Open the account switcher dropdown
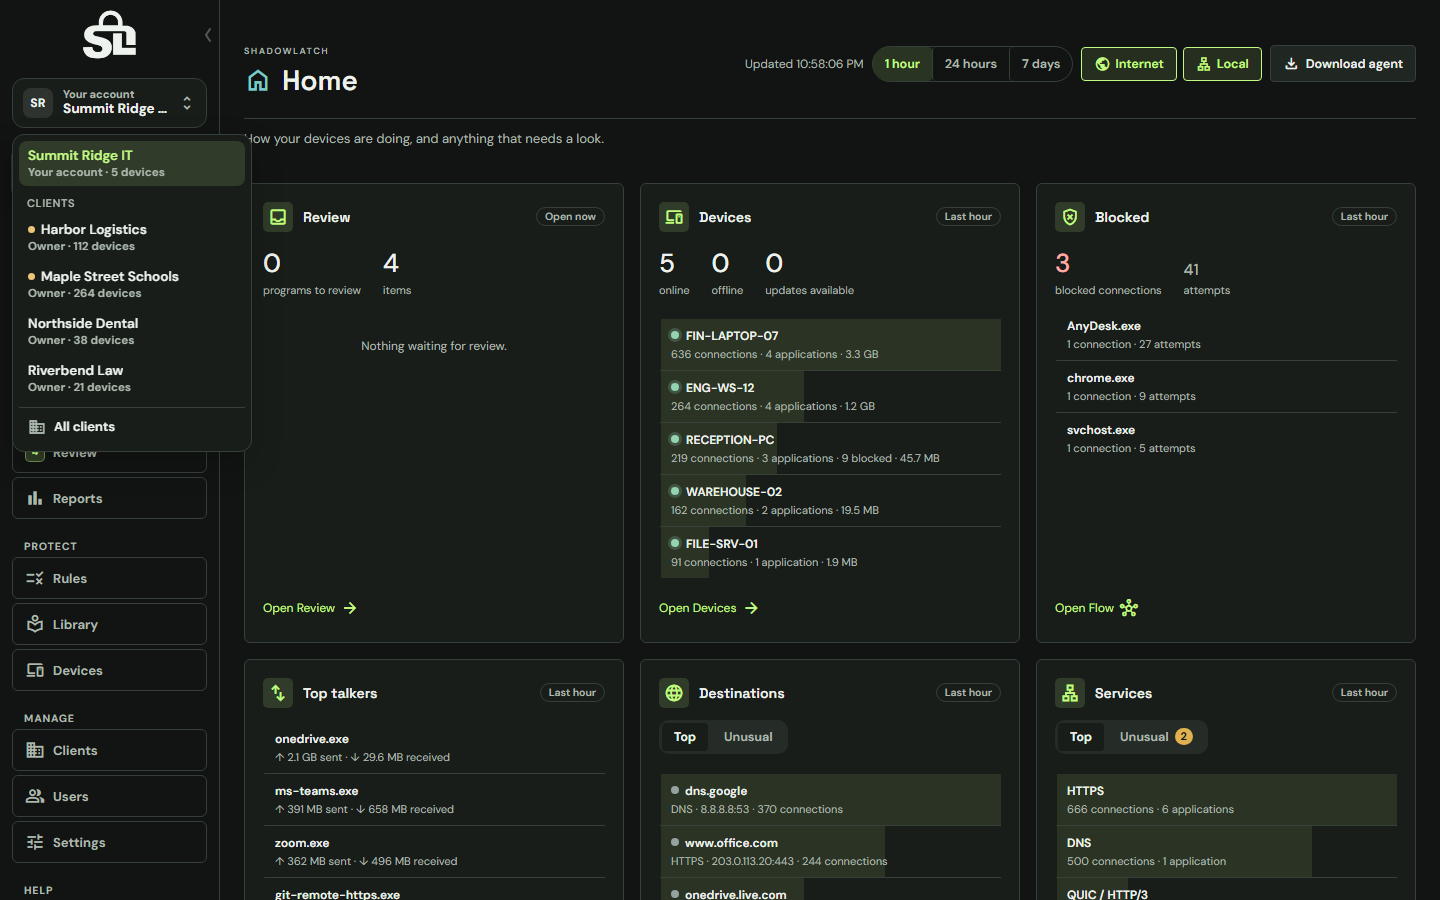This screenshot has height=900, width=1440. (x=109, y=103)
